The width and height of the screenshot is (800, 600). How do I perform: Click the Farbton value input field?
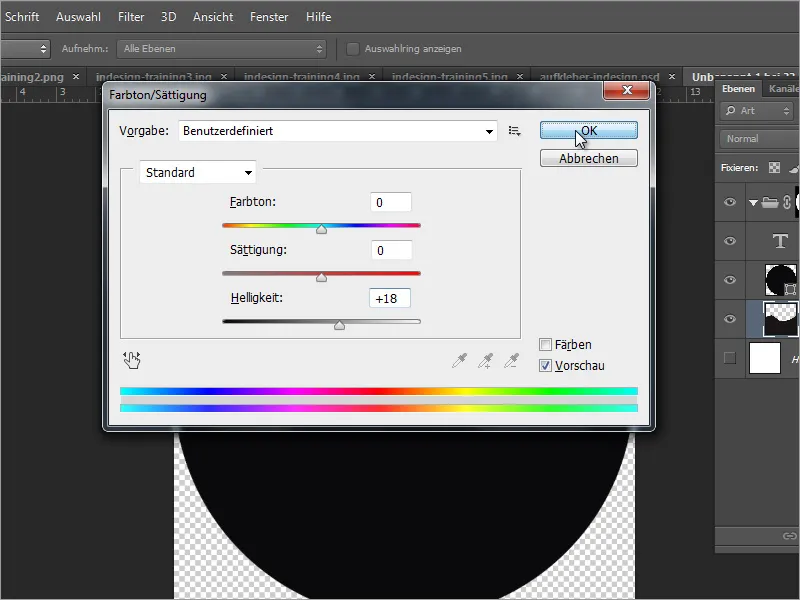coord(391,203)
